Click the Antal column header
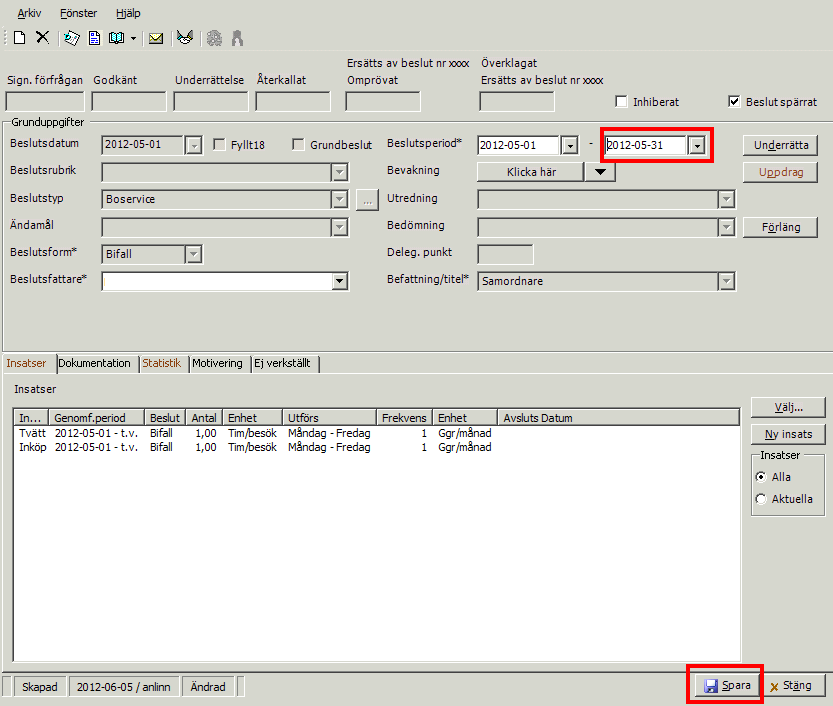 tap(204, 418)
